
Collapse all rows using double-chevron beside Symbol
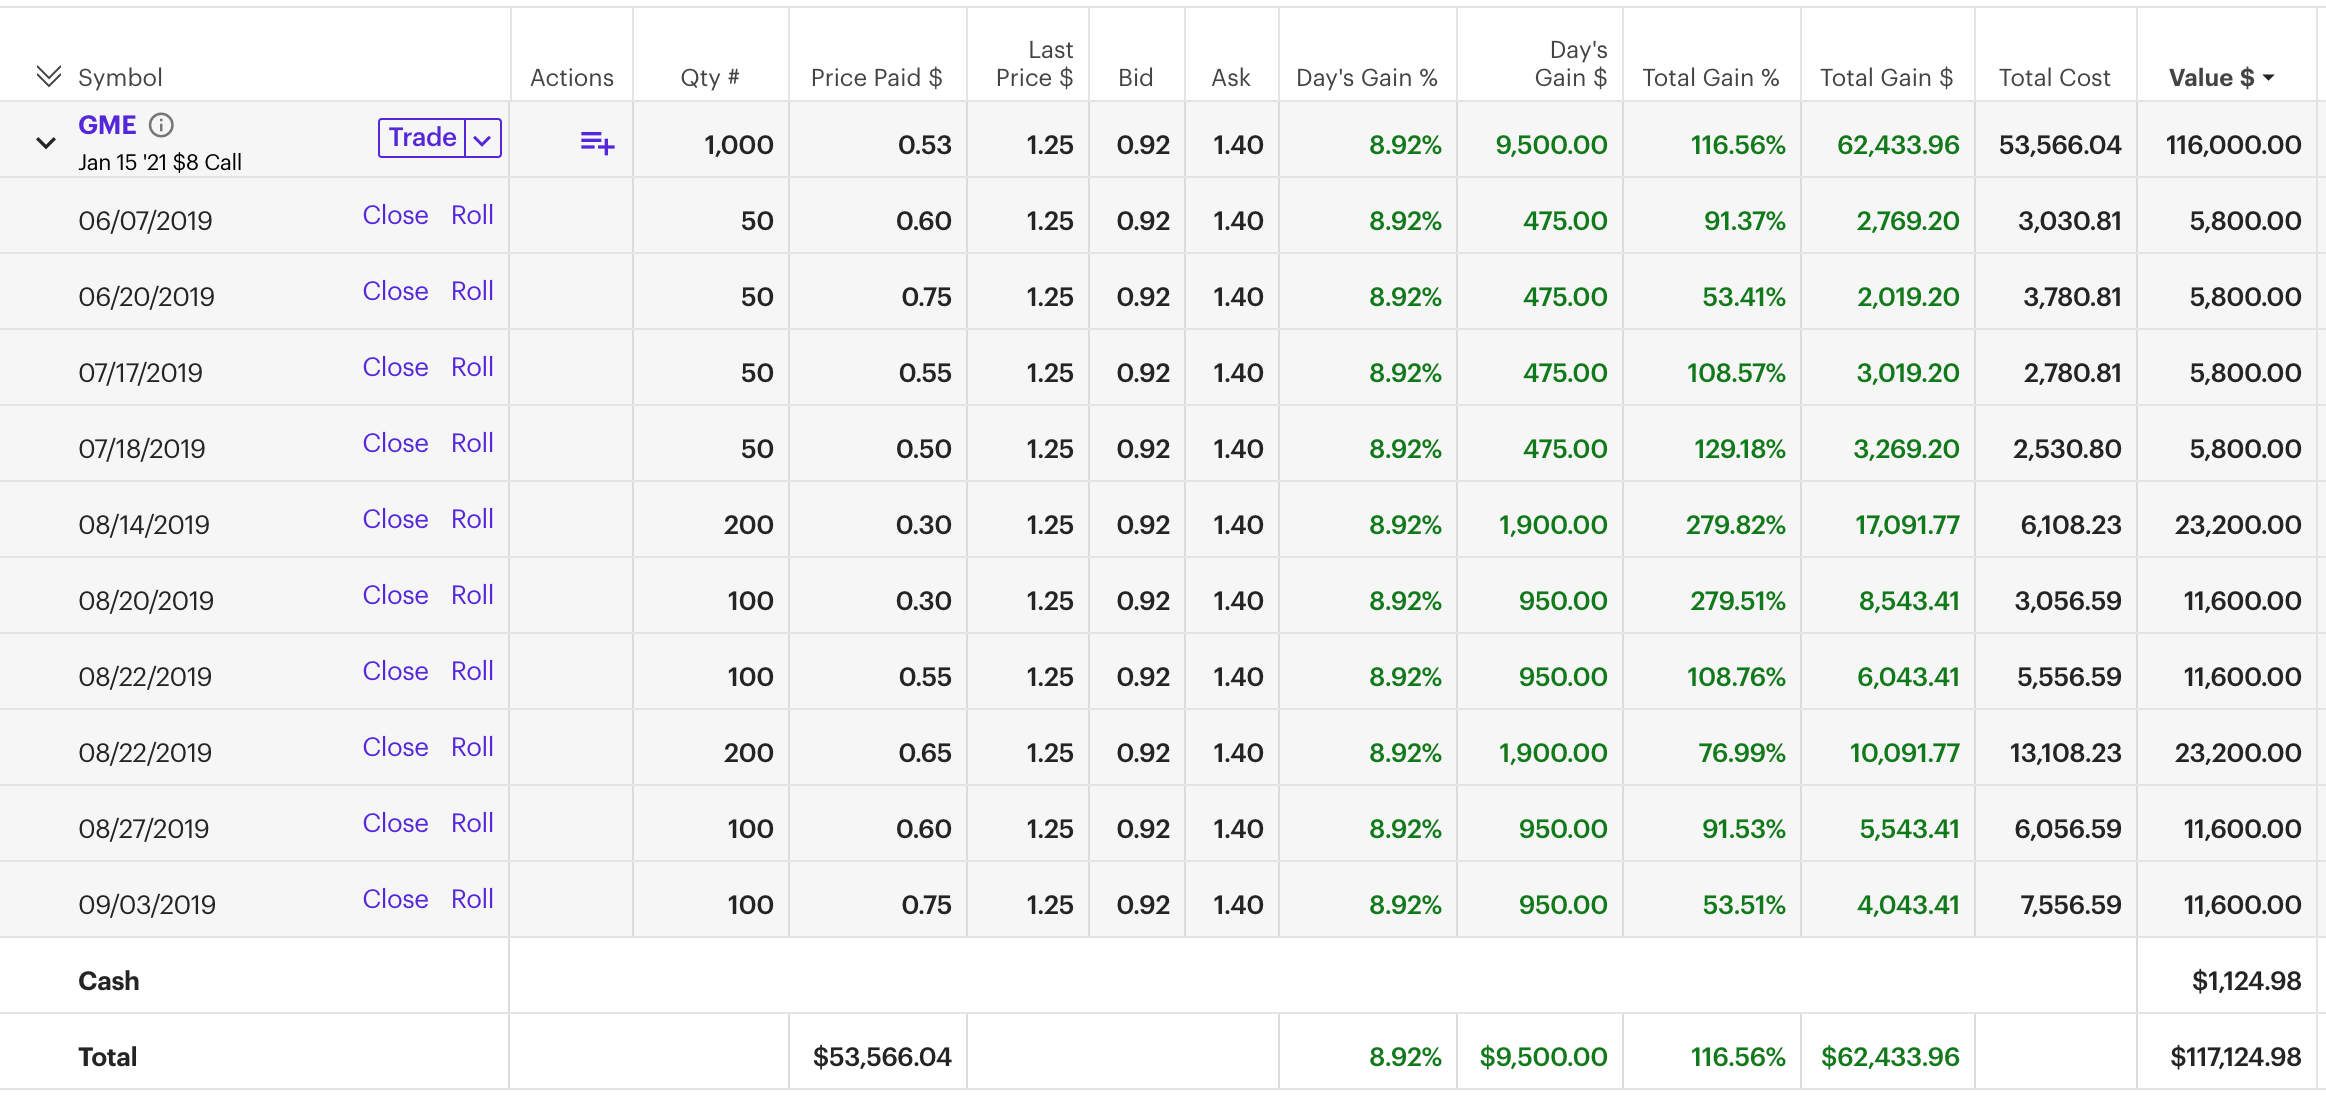pyautogui.click(x=48, y=76)
